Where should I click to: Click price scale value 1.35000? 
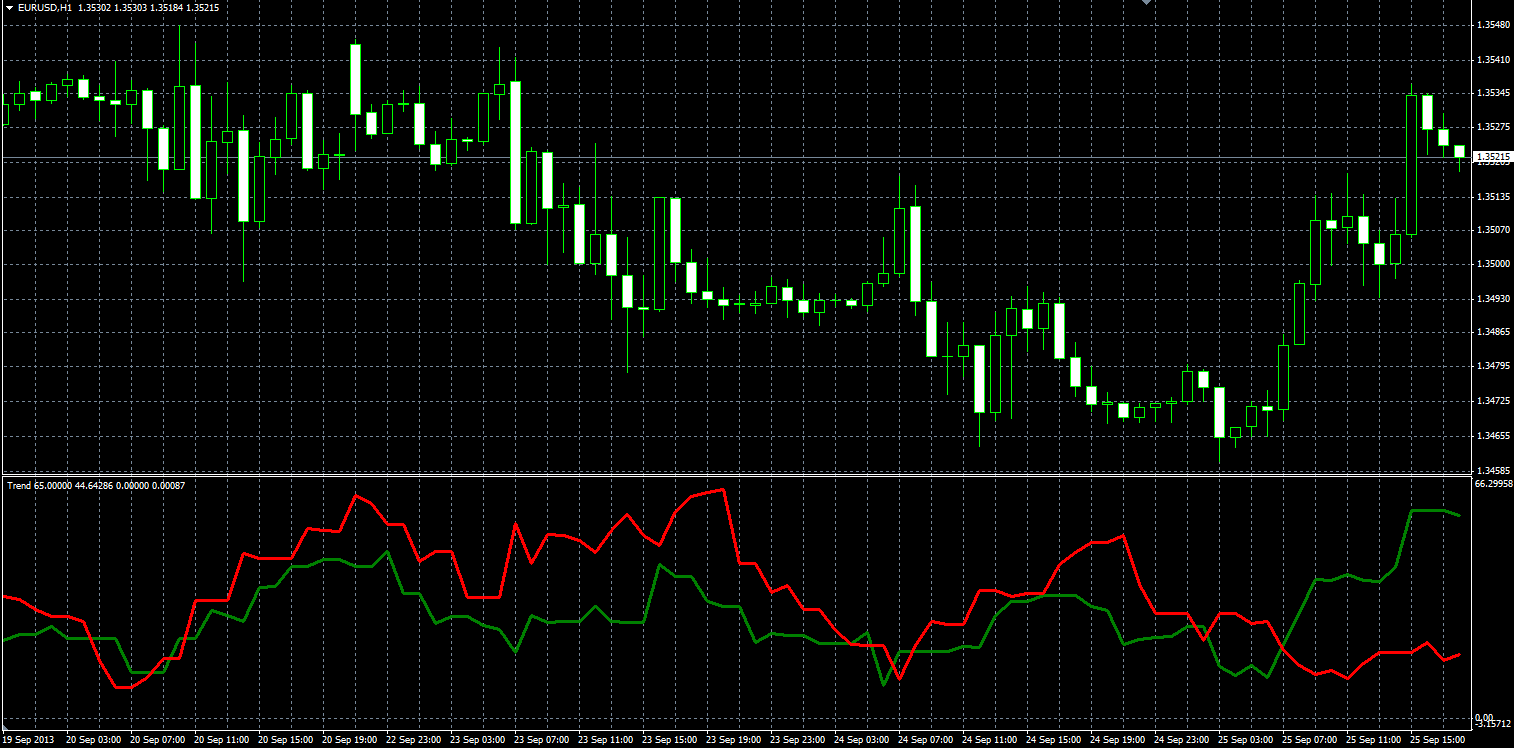tap(1493, 264)
